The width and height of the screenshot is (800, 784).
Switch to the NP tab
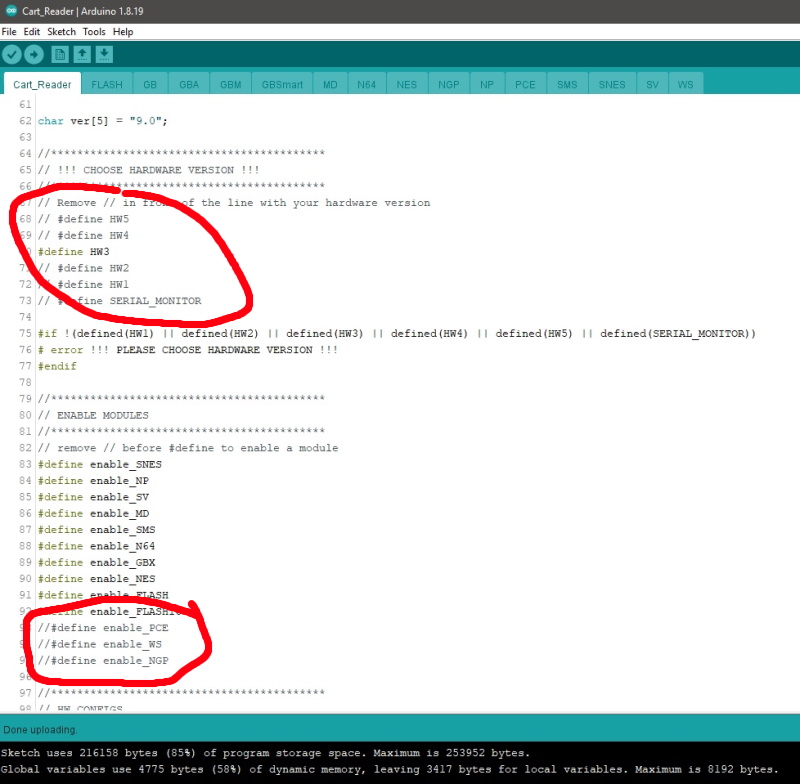point(487,84)
